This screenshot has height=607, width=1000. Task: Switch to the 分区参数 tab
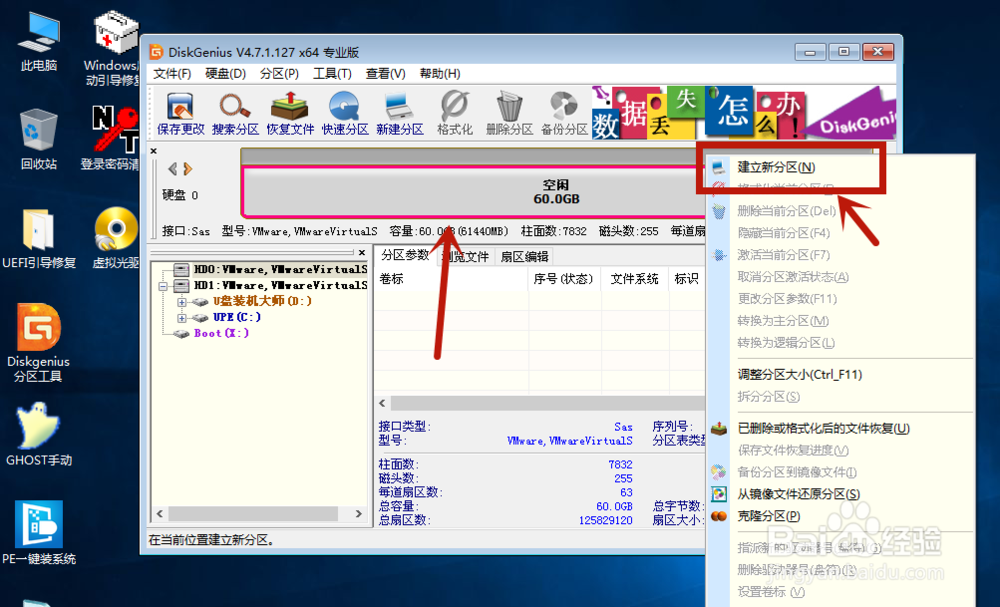tap(406, 256)
